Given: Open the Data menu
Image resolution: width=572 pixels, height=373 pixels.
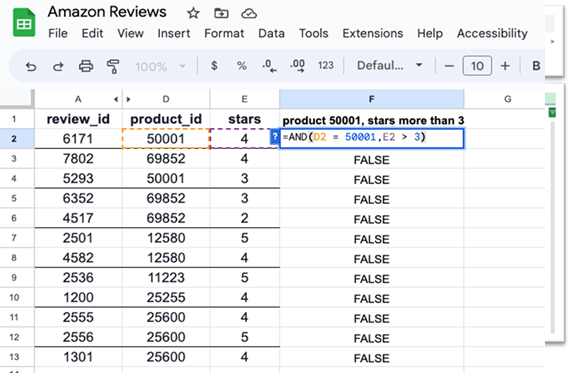Looking at the screenshot, I should click(271, 33).
